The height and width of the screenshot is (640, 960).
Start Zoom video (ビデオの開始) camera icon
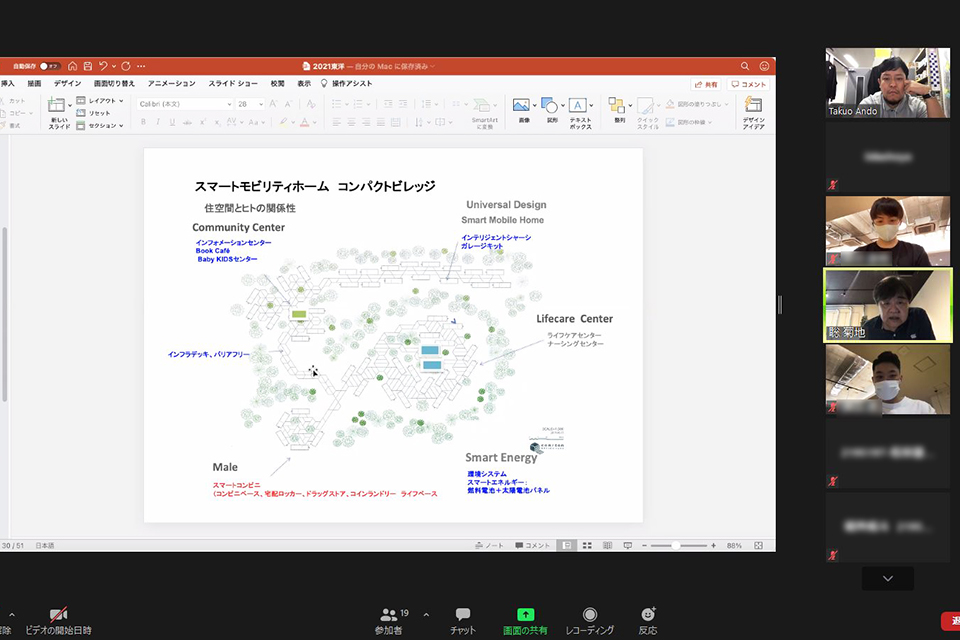[58, 614]
